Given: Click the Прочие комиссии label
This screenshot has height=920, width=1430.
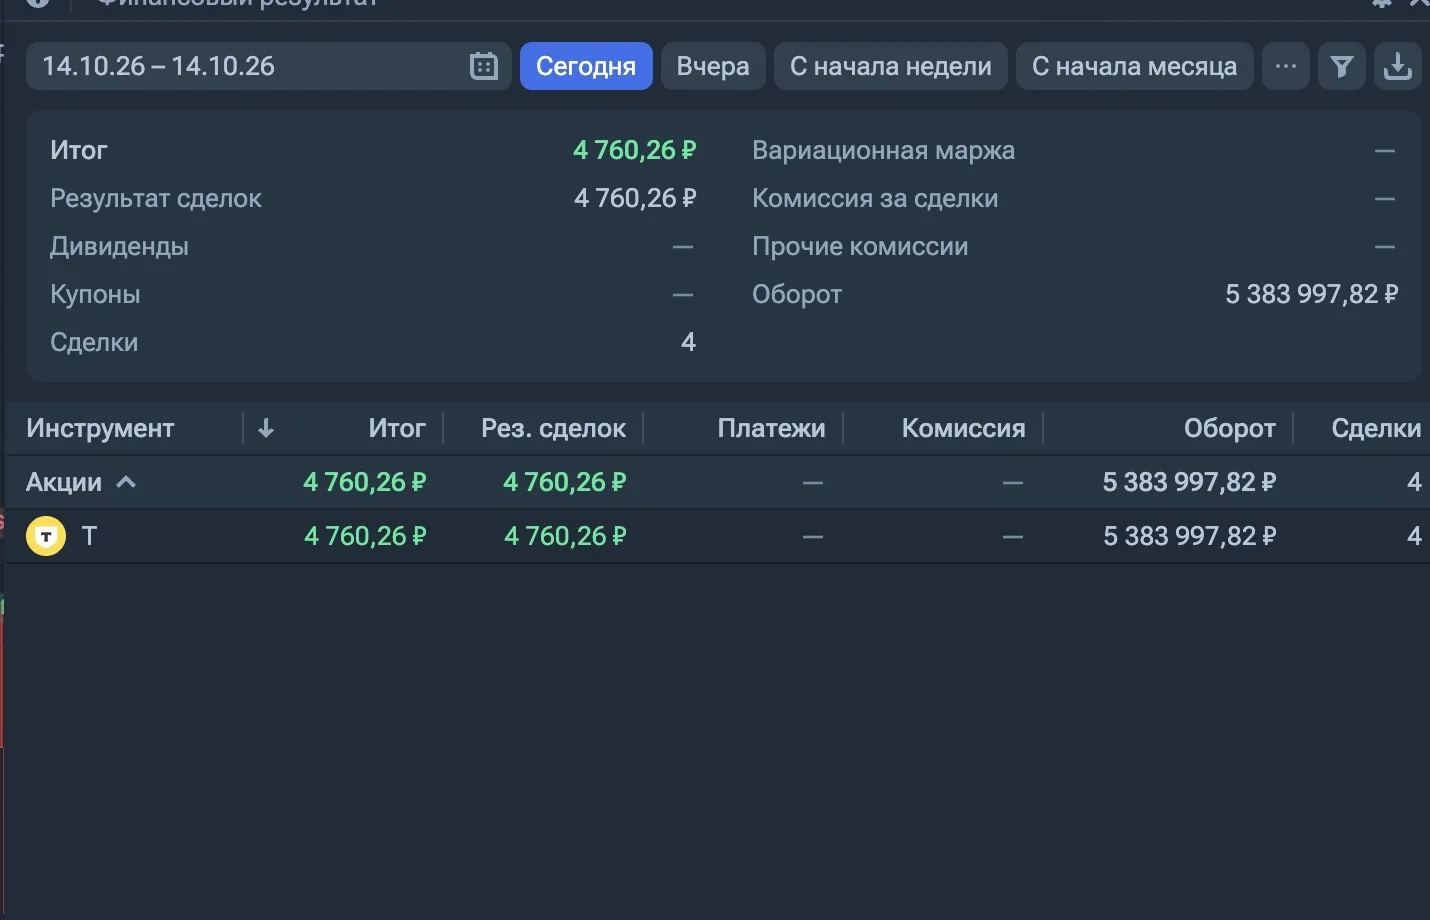Looking at the screenshot, I should (860, 246).
